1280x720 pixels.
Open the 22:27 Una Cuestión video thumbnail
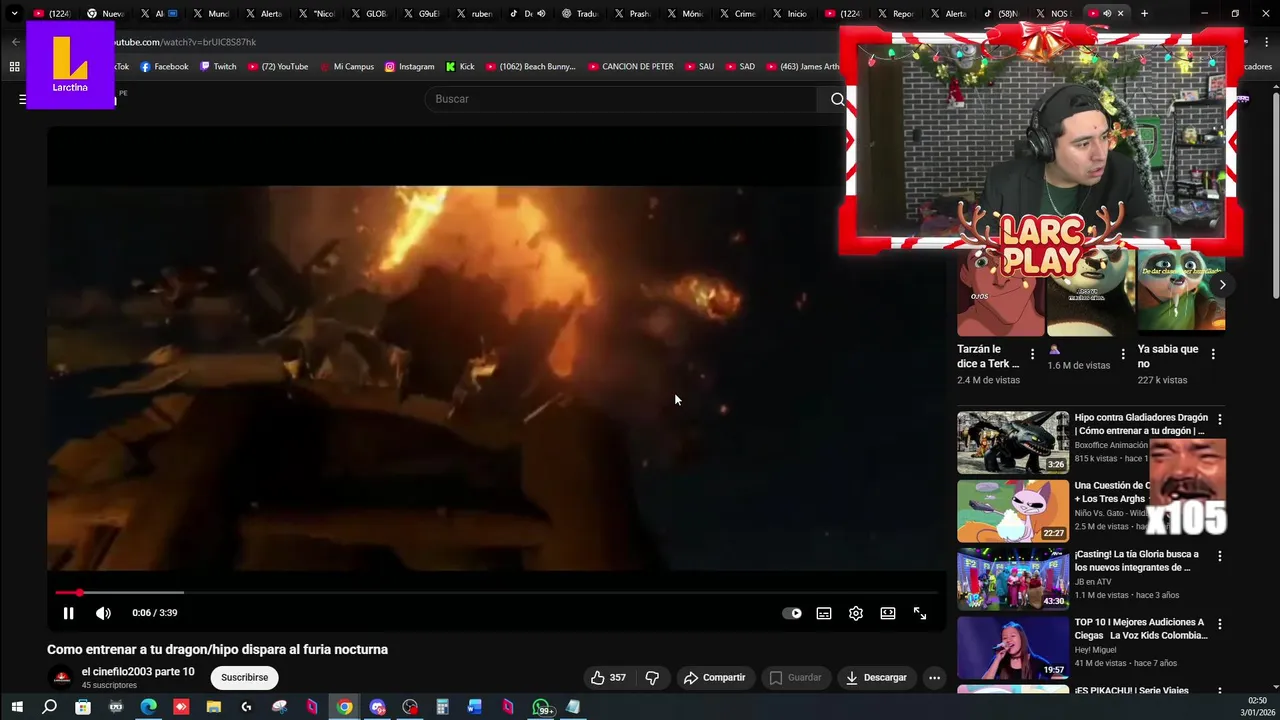click(1013, 510)
